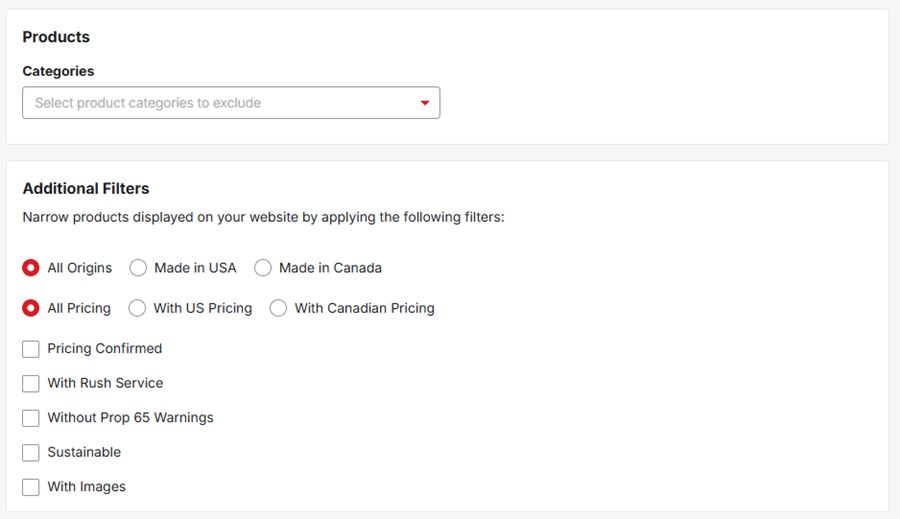Toggle the Sustainable checkbox
The image size is (900, 519).
point(31,453)
